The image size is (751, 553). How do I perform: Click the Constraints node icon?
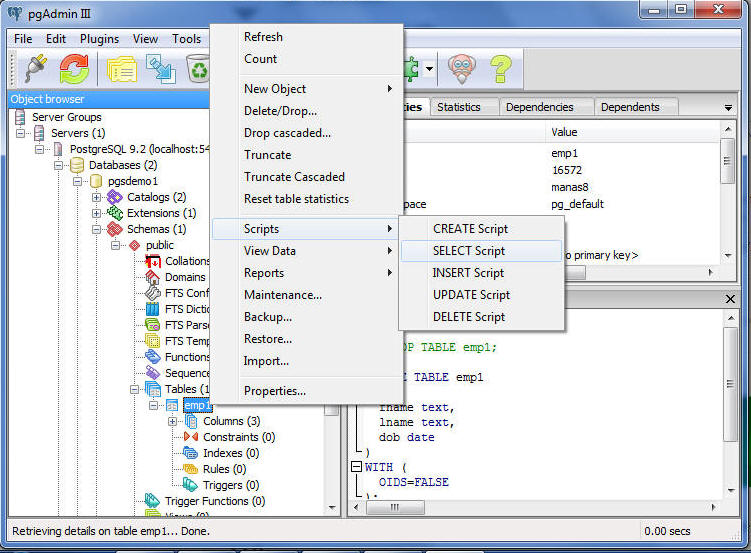(x=191, y=437)
